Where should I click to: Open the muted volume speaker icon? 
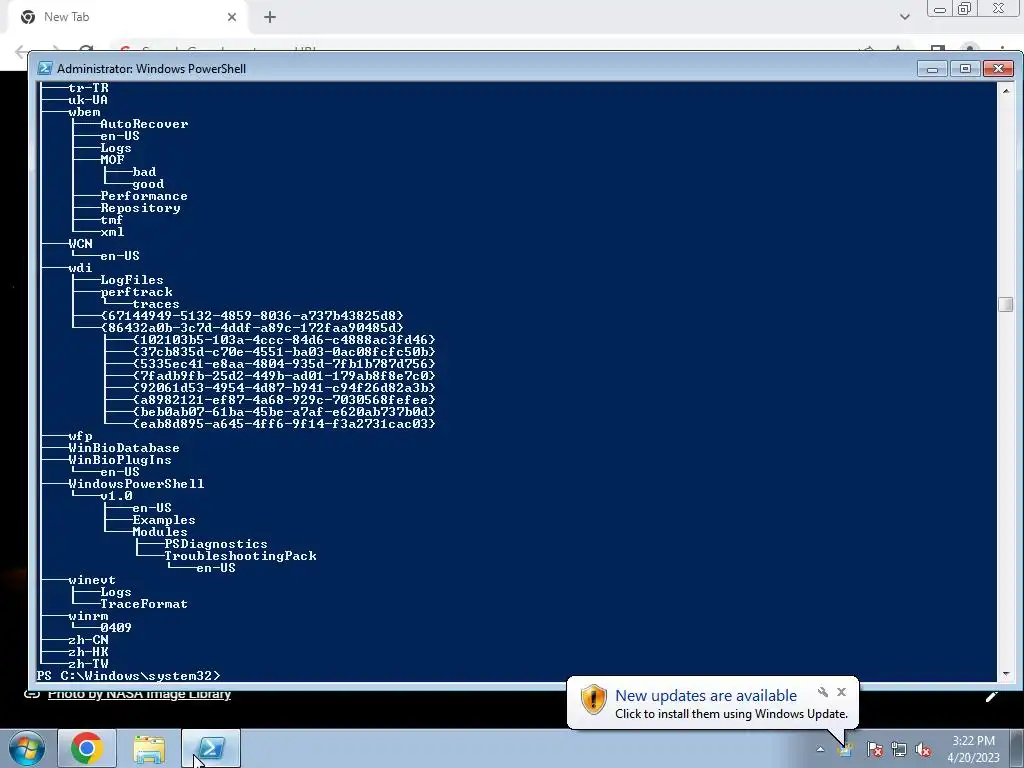923,749
